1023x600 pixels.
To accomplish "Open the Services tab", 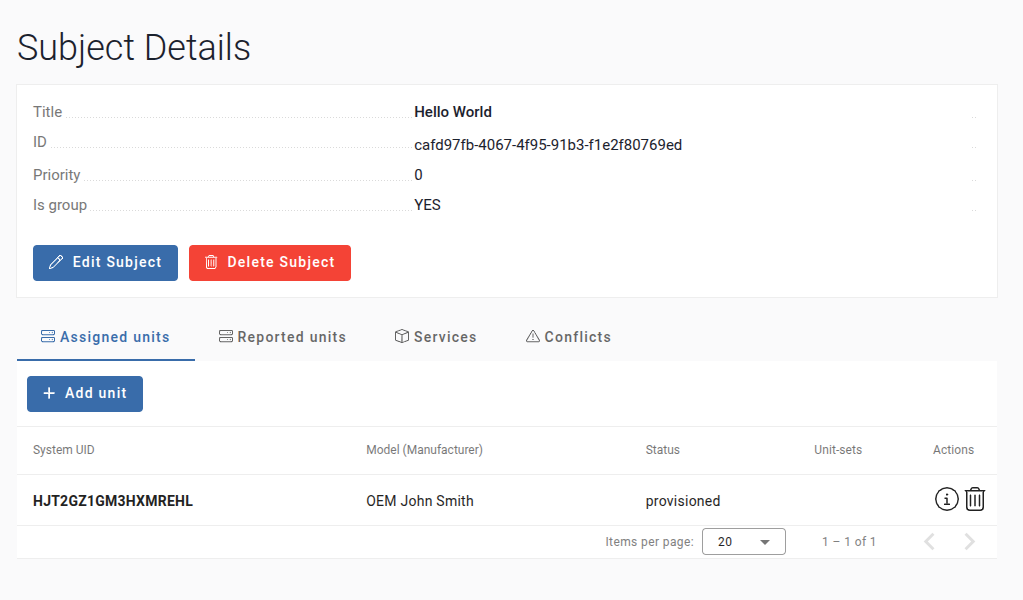I will [x=435, y=337].
